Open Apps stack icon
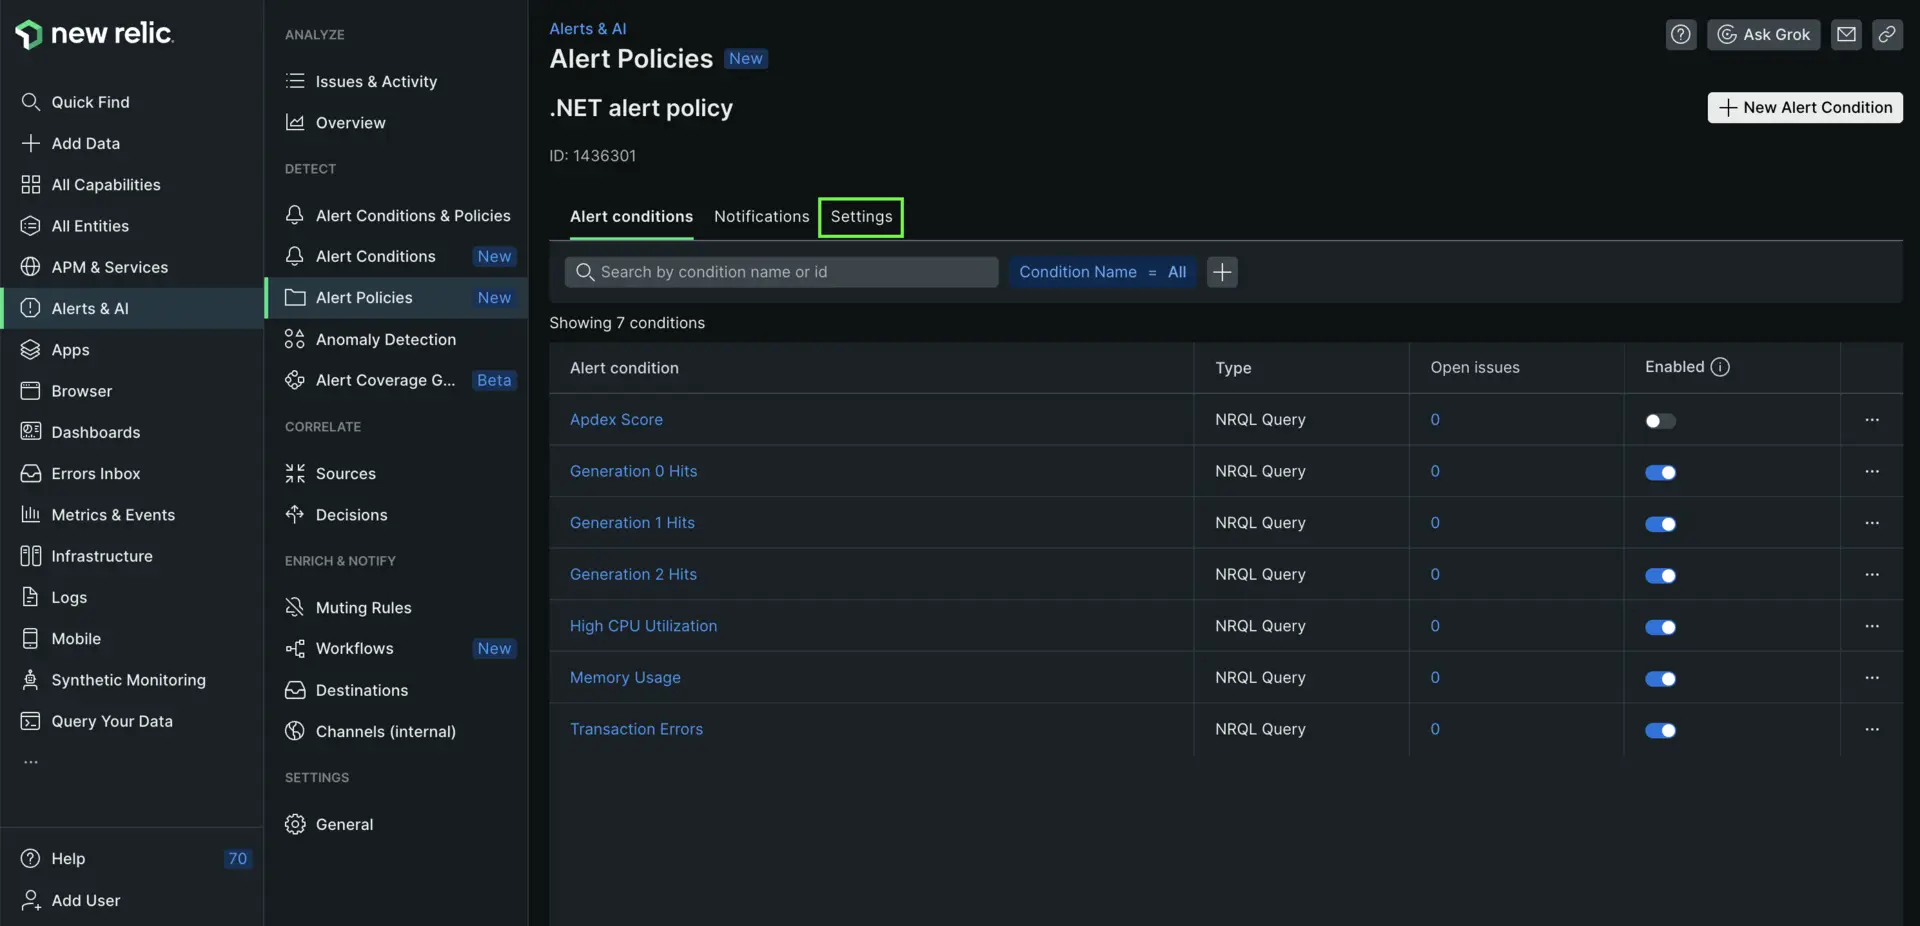The height and width of the screenshot is (926, 1920). tap(30, 350)
